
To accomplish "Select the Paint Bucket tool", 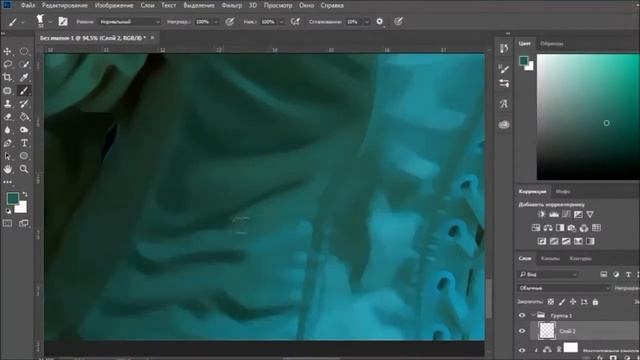I will click(24, 117).
